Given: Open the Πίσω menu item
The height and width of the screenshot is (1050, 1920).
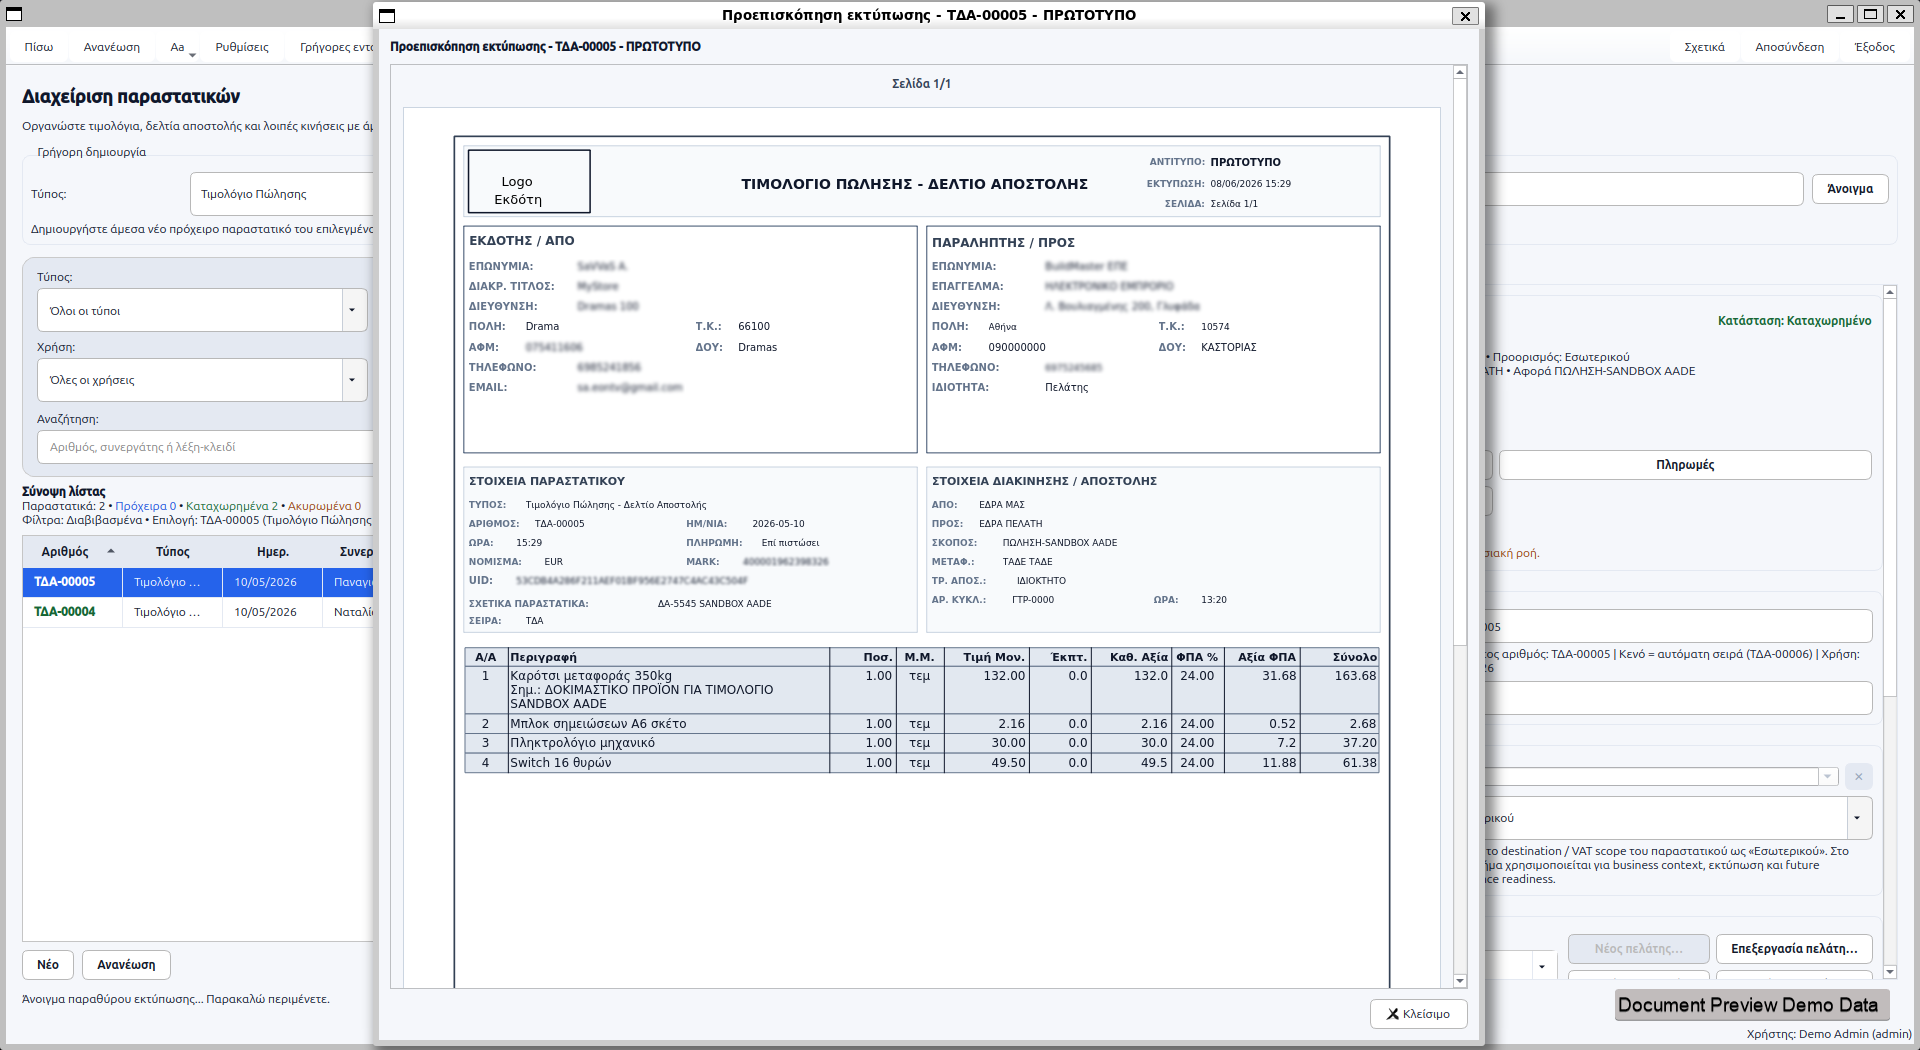Looking at the screenshot, I should click(39, 47).
